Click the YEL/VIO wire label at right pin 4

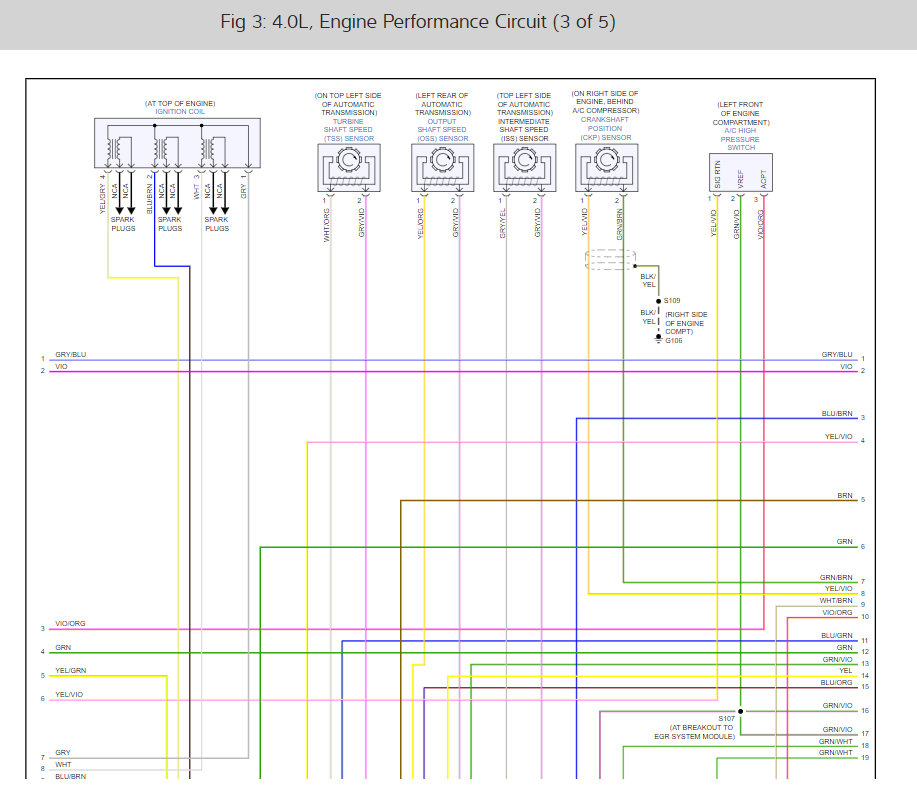pos(839,437)
